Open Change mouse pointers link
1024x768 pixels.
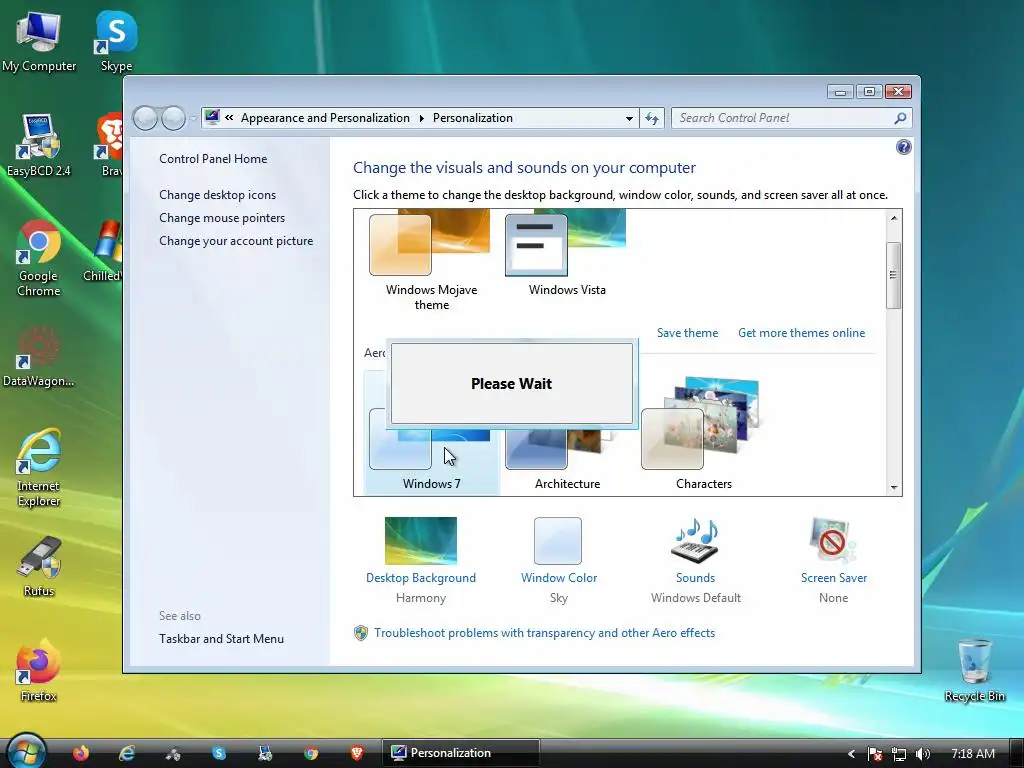222,217
